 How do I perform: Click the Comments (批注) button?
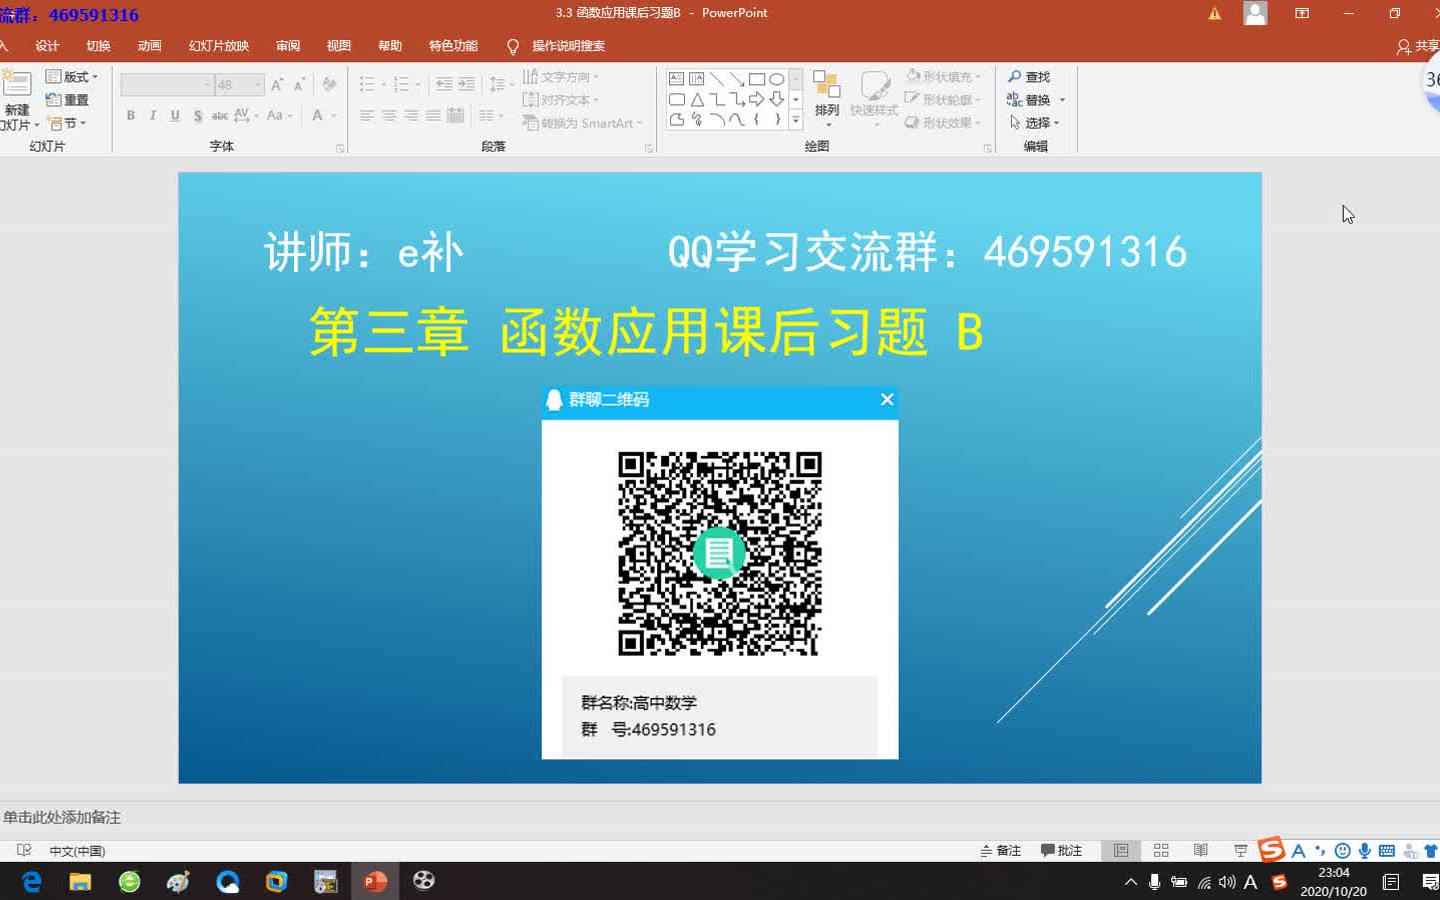click(1062, 850)
